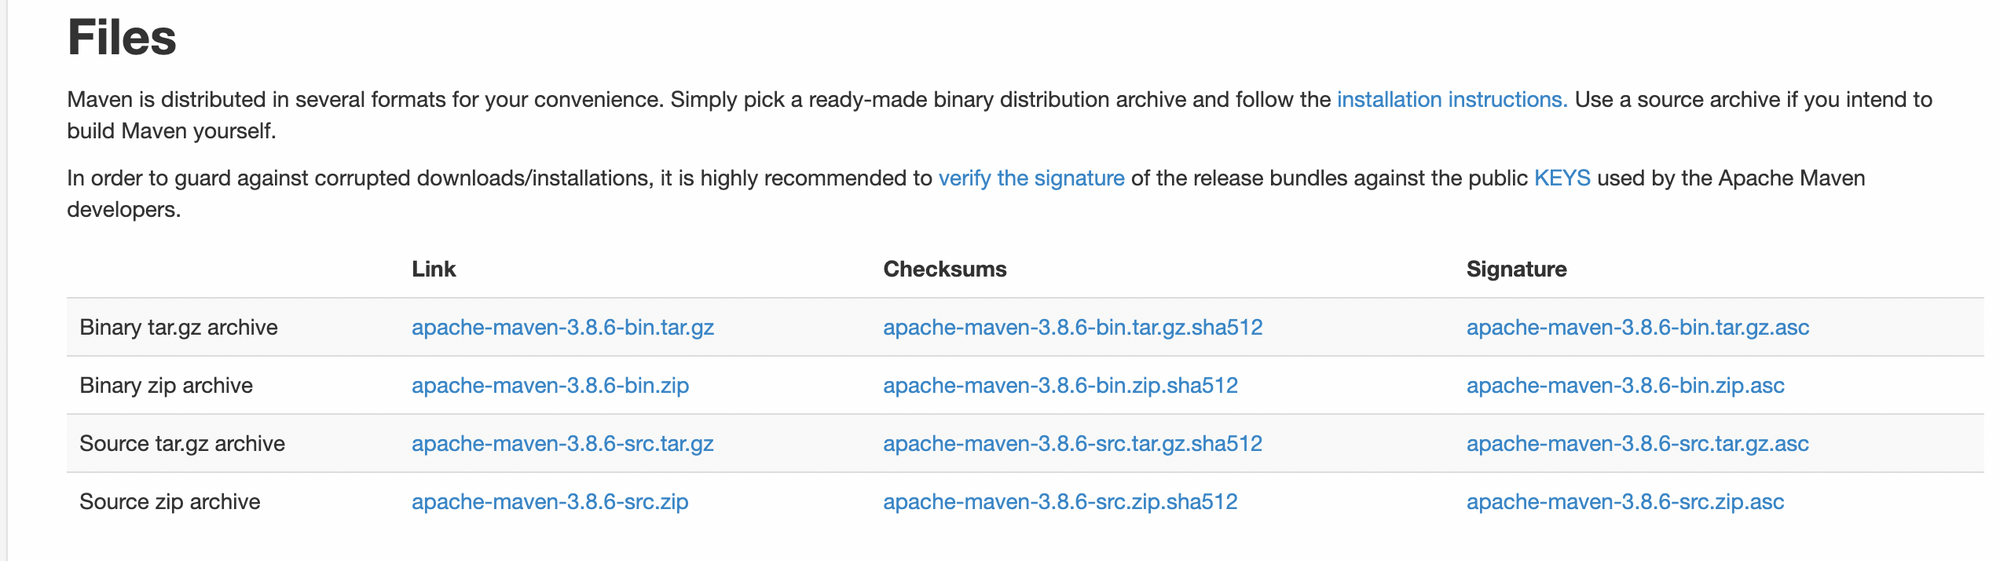2000x561 pixels.
Task: Follow the verify the signature link
Action: click(1031, 178)
